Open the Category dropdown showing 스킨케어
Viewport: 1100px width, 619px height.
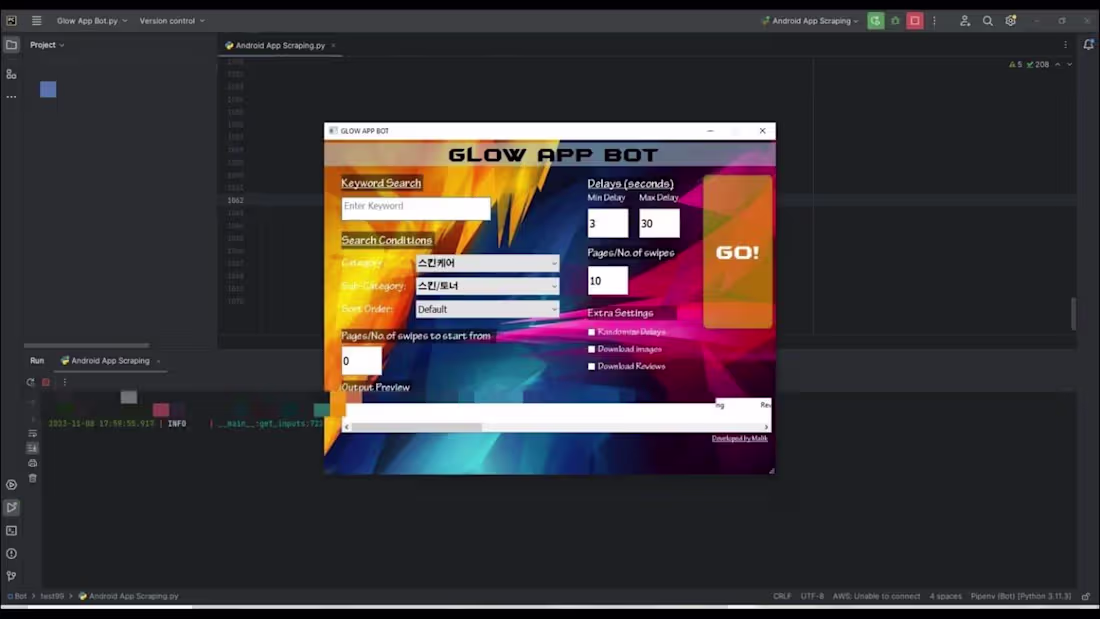tap(488, 263)
